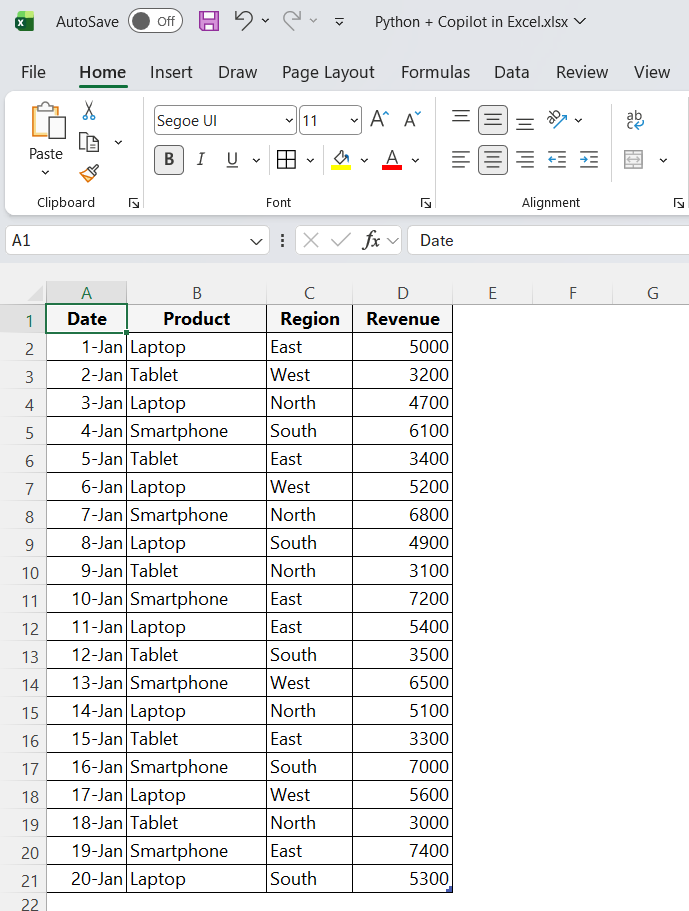689x911 pixels.
Task: Open the font size 11 dropdown
Action: [354, 121]
